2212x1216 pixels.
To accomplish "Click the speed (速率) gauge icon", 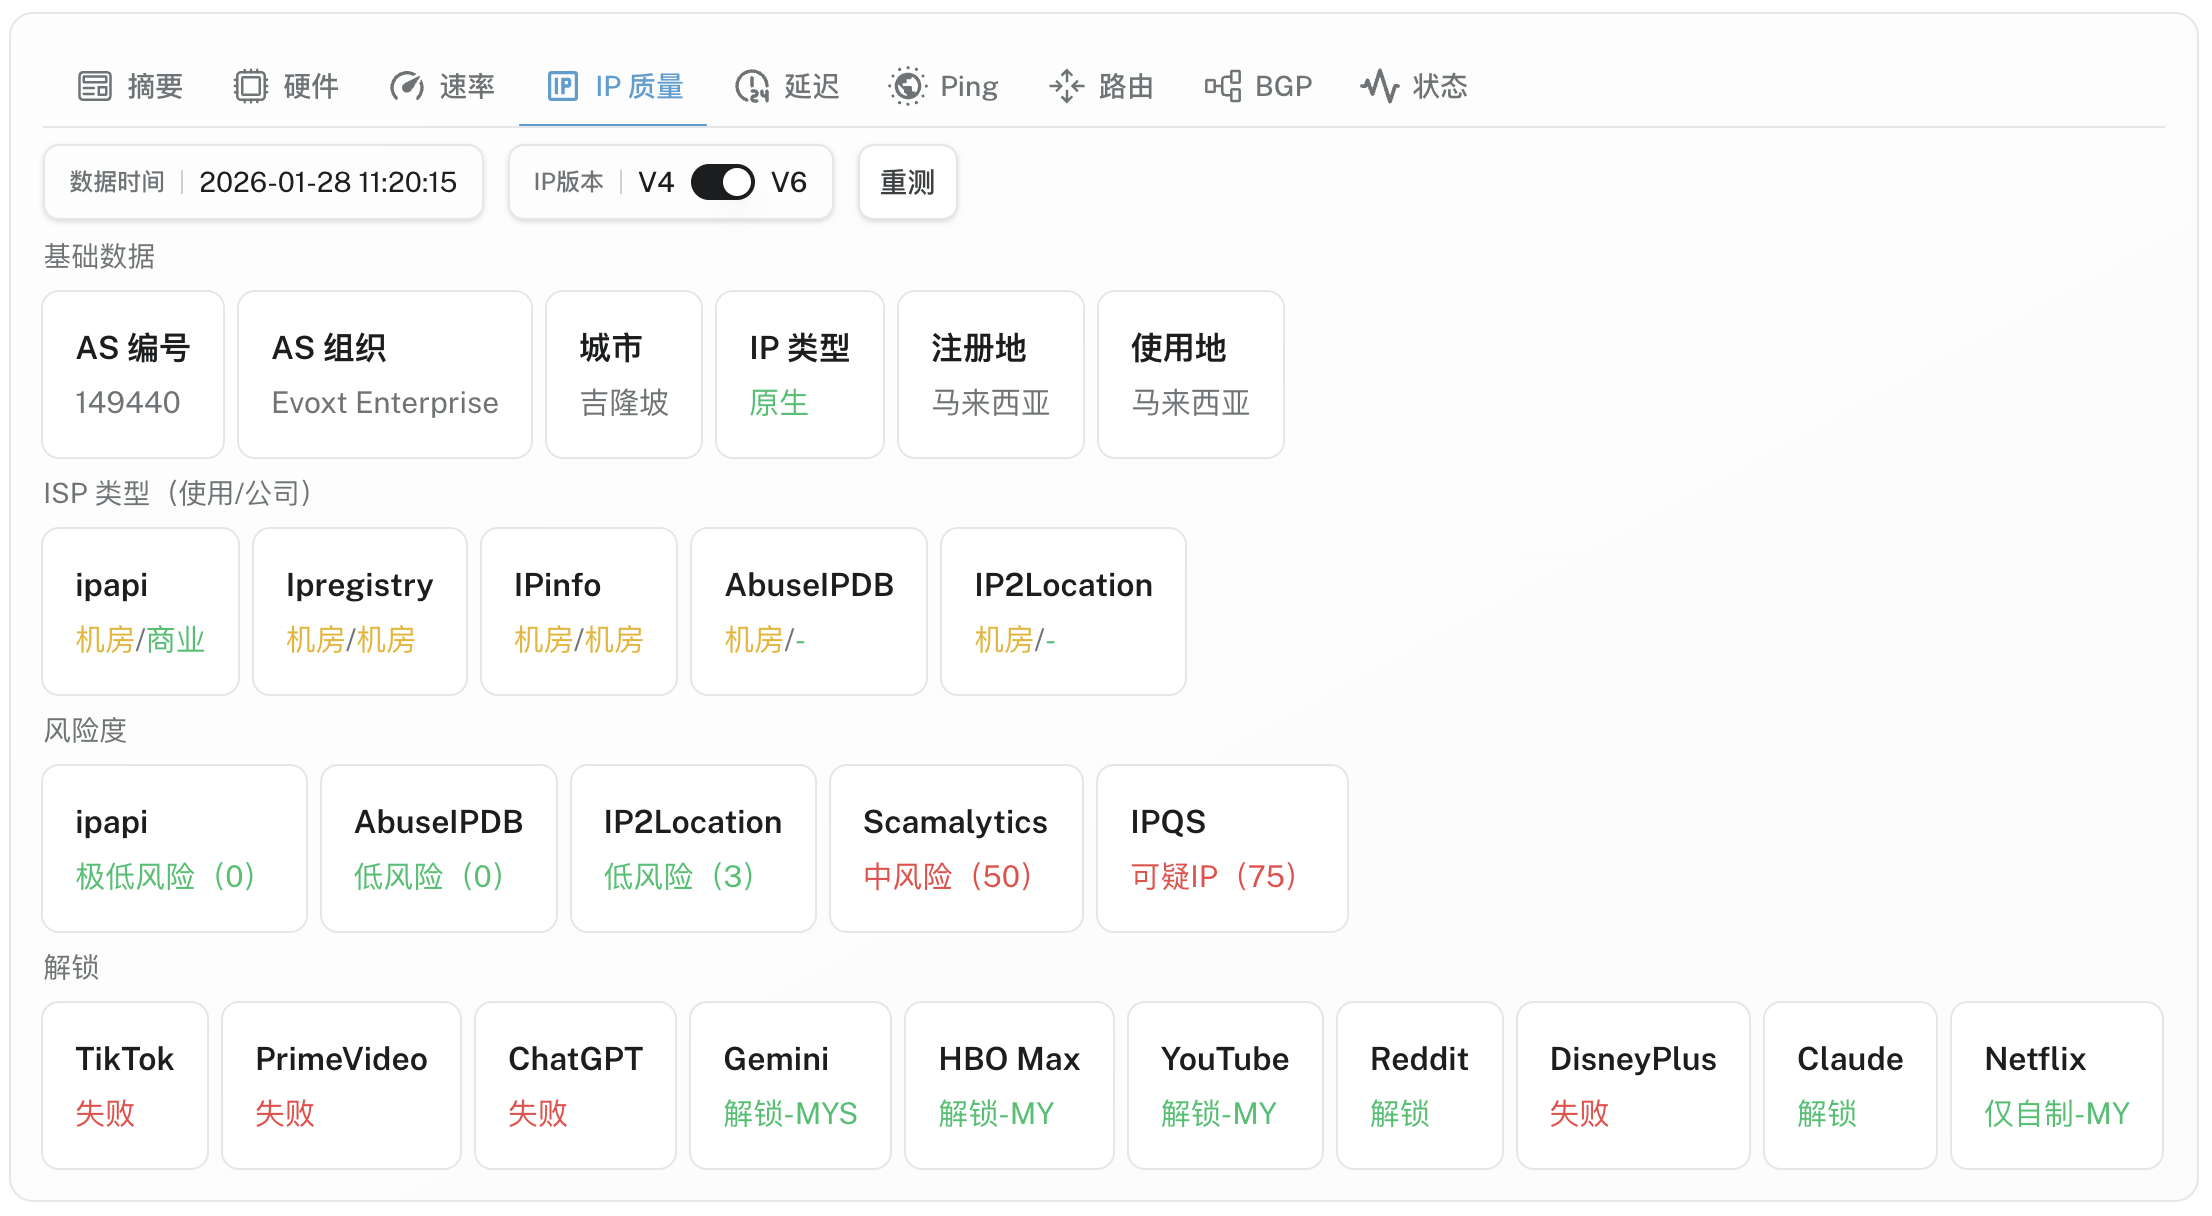I will coord(407,86).
